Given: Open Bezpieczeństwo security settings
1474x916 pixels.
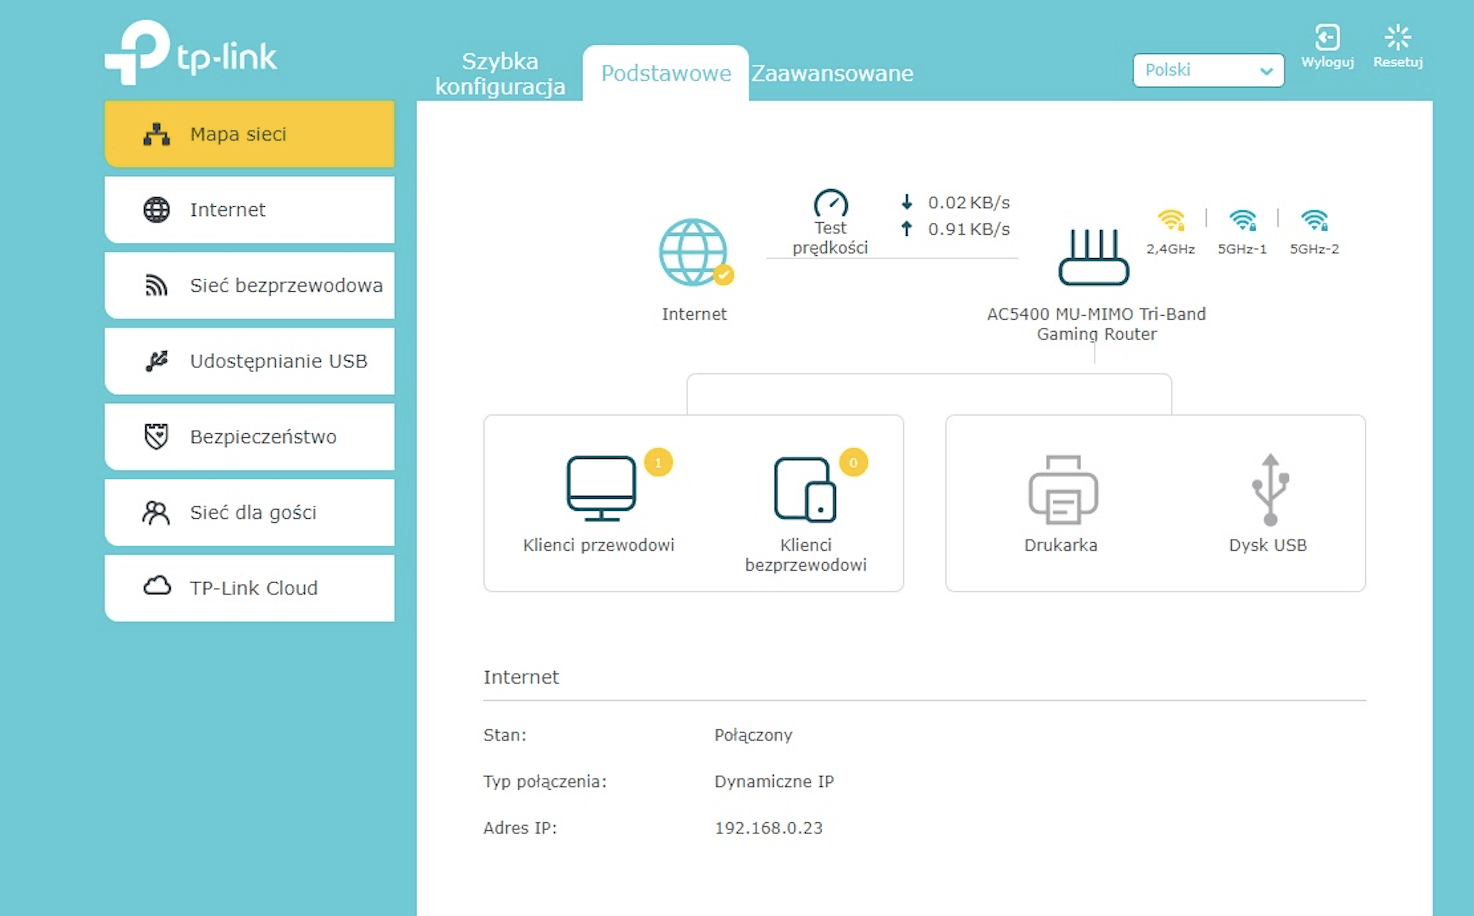Looking at the screenshot, I should click(249, 437).
